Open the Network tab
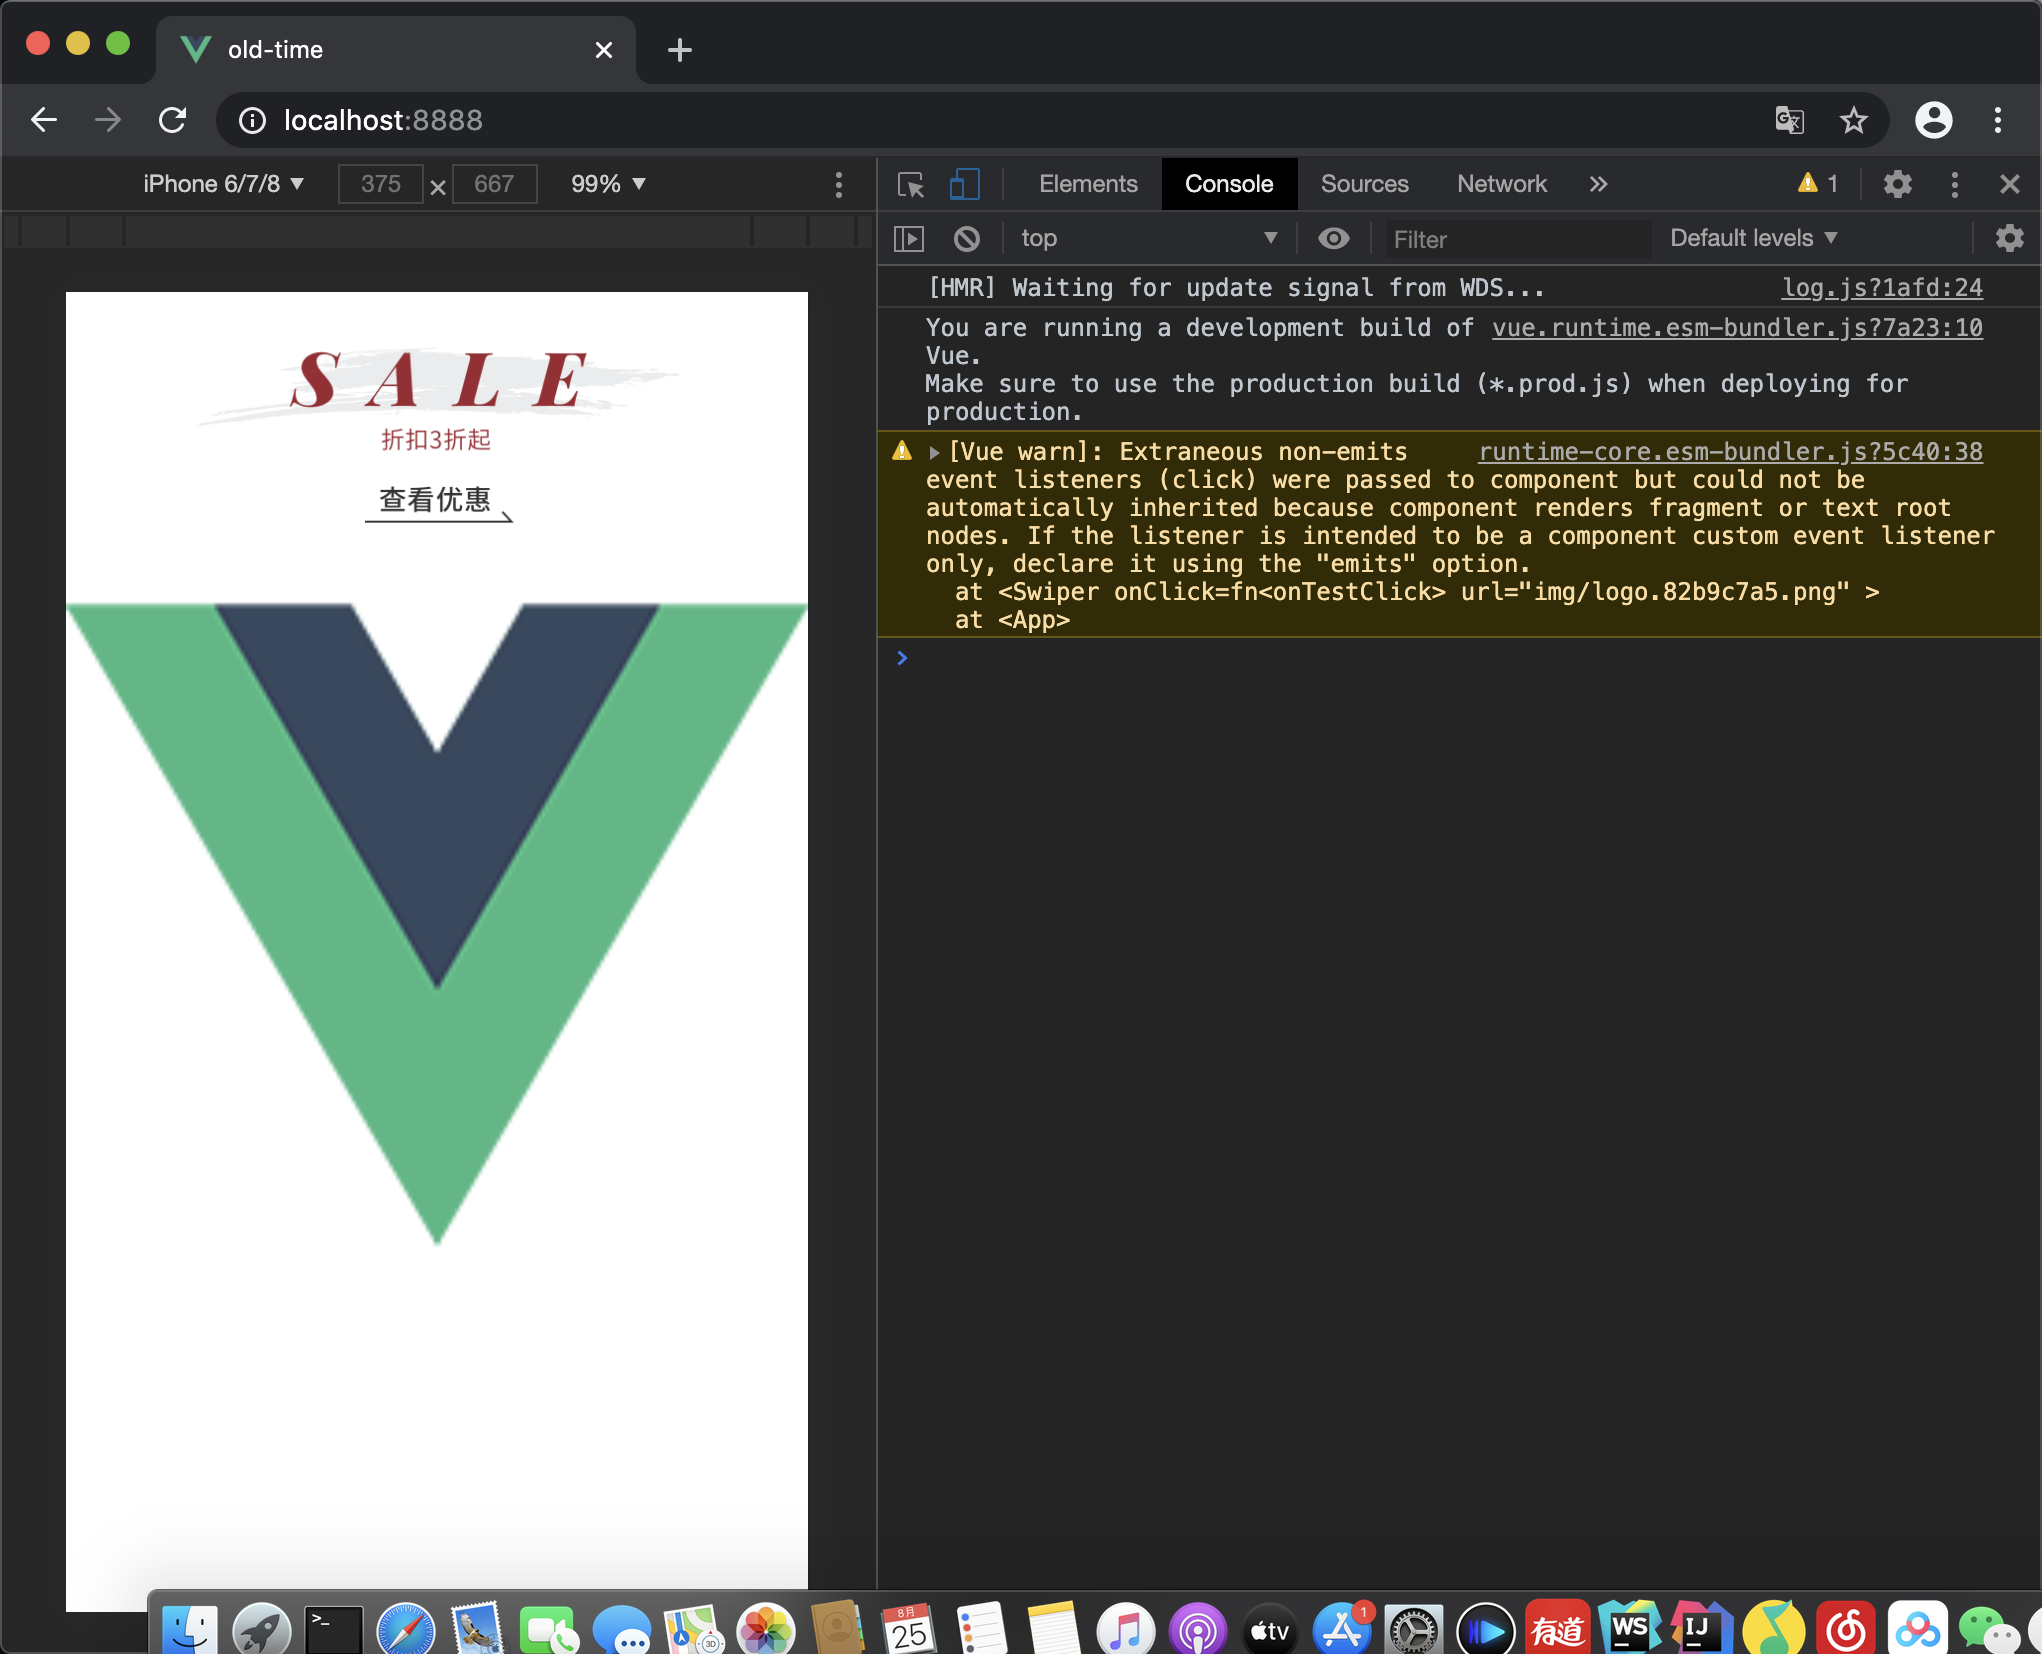Image resolution: width=2042 pixels, height=1654 pixels. pos(1501,184)
